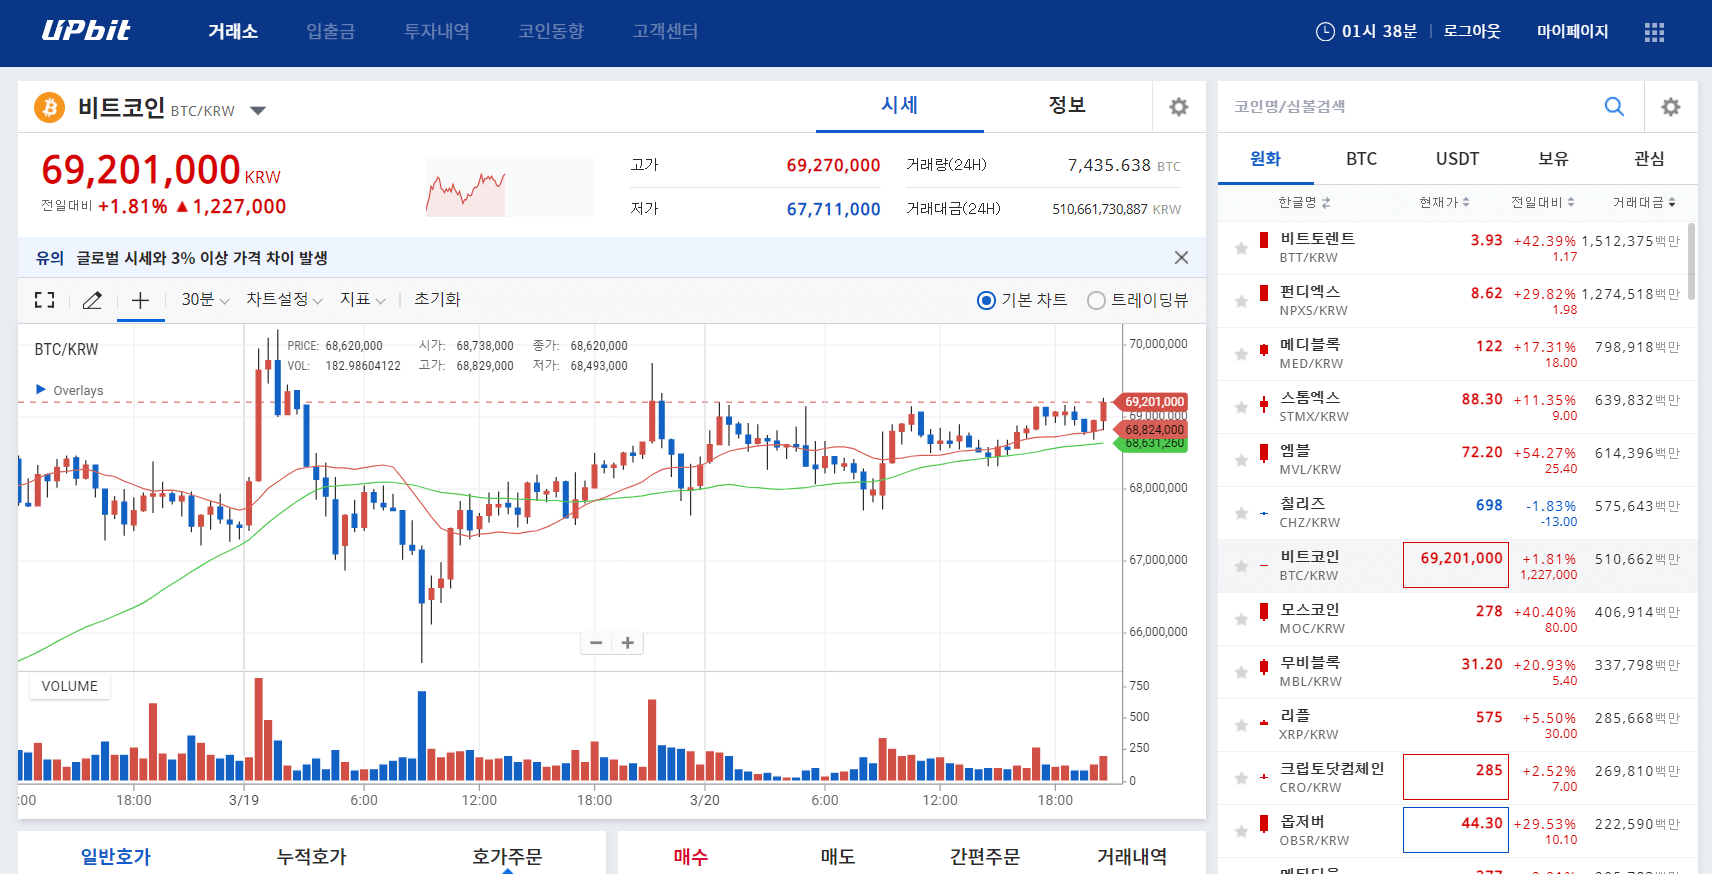Click the 코인명/심볼검색 search field
Viewport: 1712px width, 874px height.
pyautogui.click(x=1408, y=107)
